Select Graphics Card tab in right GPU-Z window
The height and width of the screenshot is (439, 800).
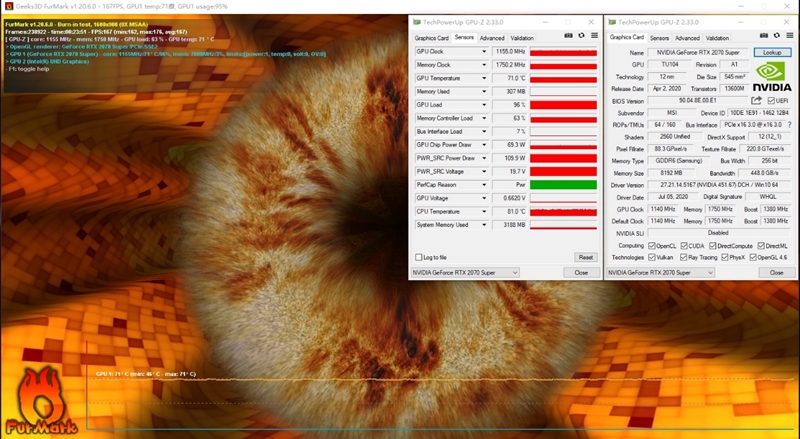tap(627, 37)
